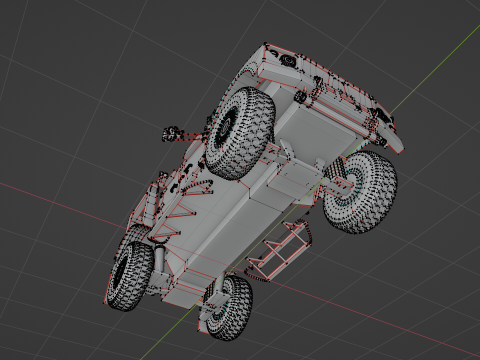The width and height of the screenshot is (480, 360).
Task: Click the rightmost wheel of the vehicle
Action: 360,192
